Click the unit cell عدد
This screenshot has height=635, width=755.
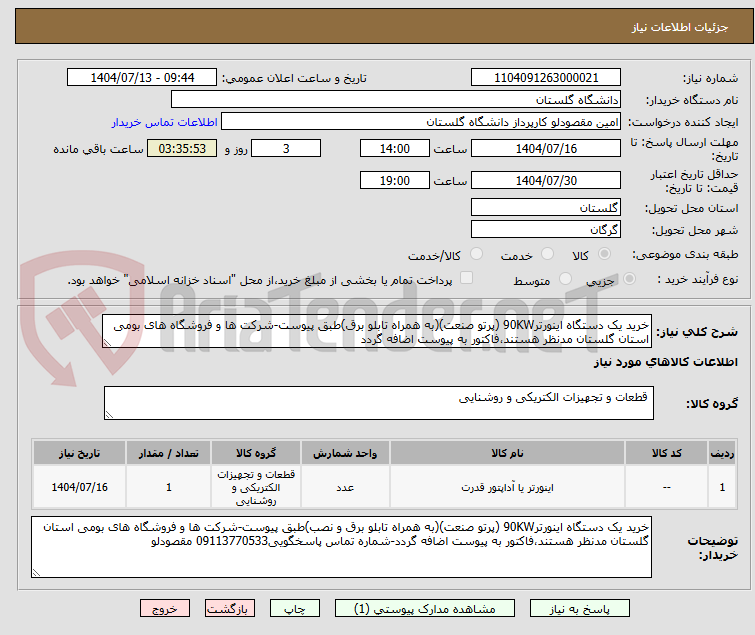point(345,488)
